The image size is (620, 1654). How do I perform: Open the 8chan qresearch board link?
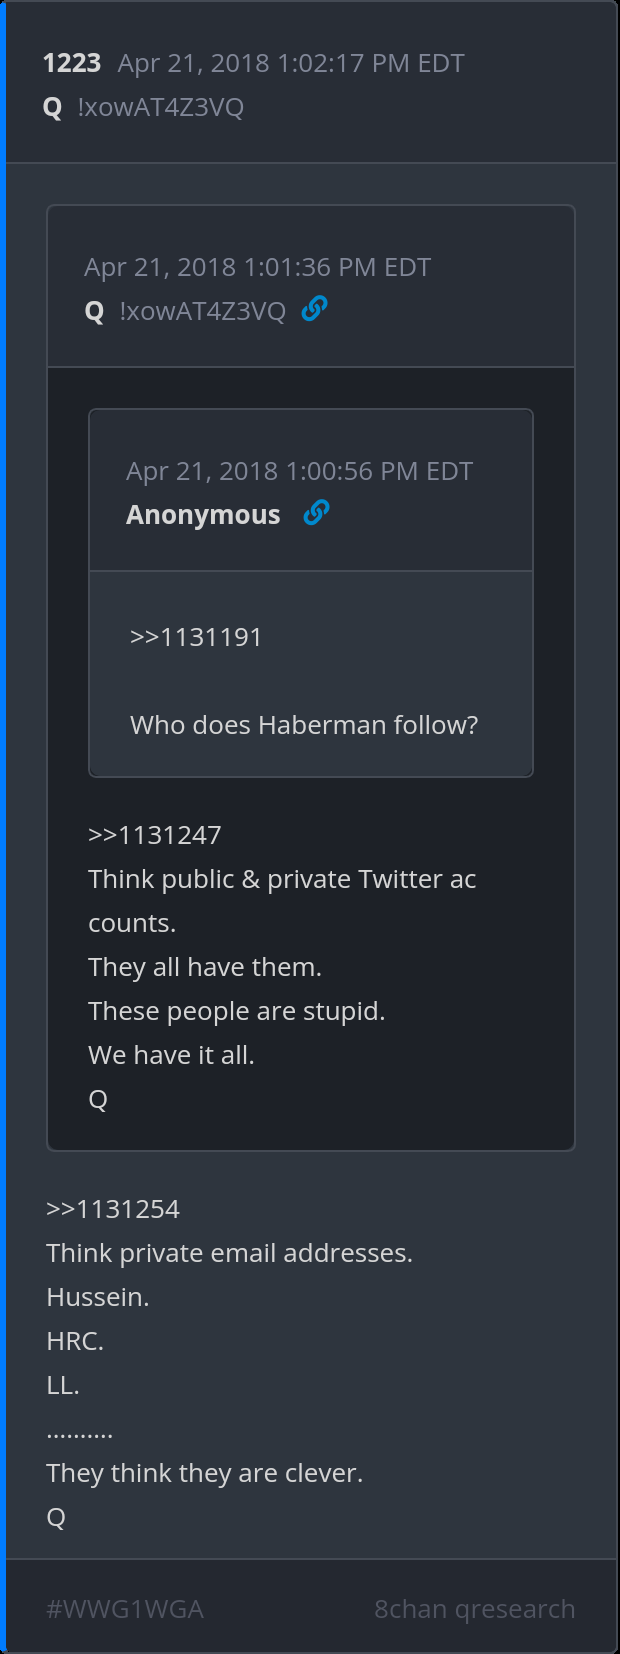(x=474, y=1609)
